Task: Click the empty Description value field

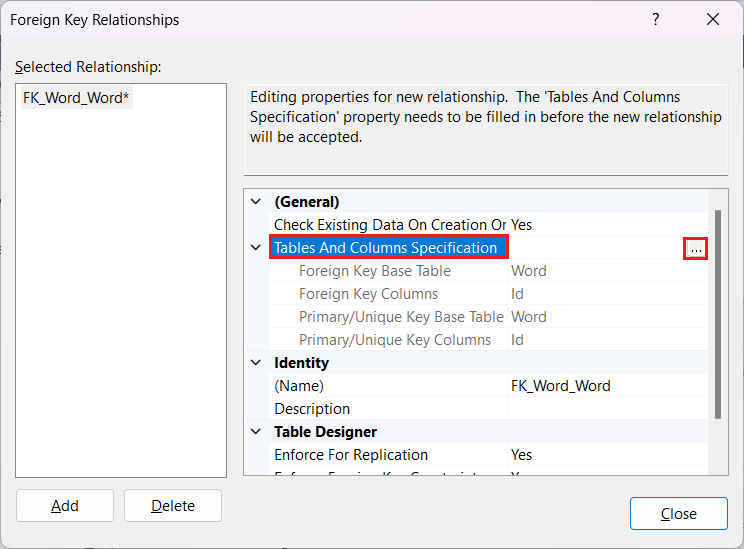Action: point(607,409)
